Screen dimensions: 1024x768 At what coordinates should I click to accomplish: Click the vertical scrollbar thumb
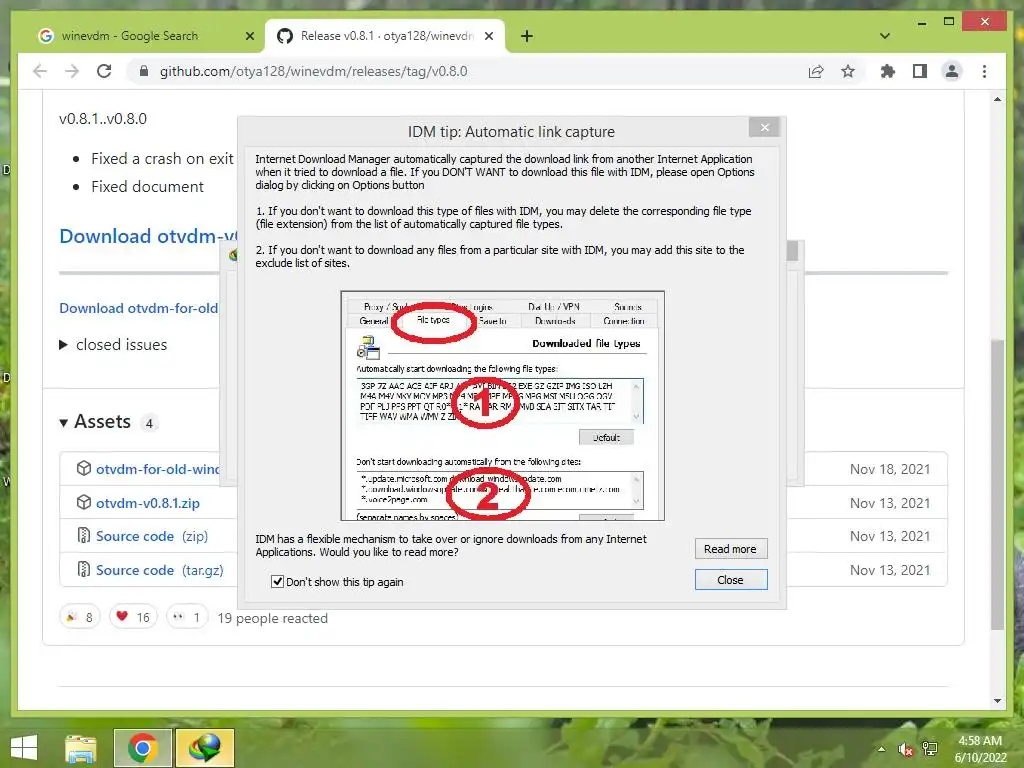[997, 485]
